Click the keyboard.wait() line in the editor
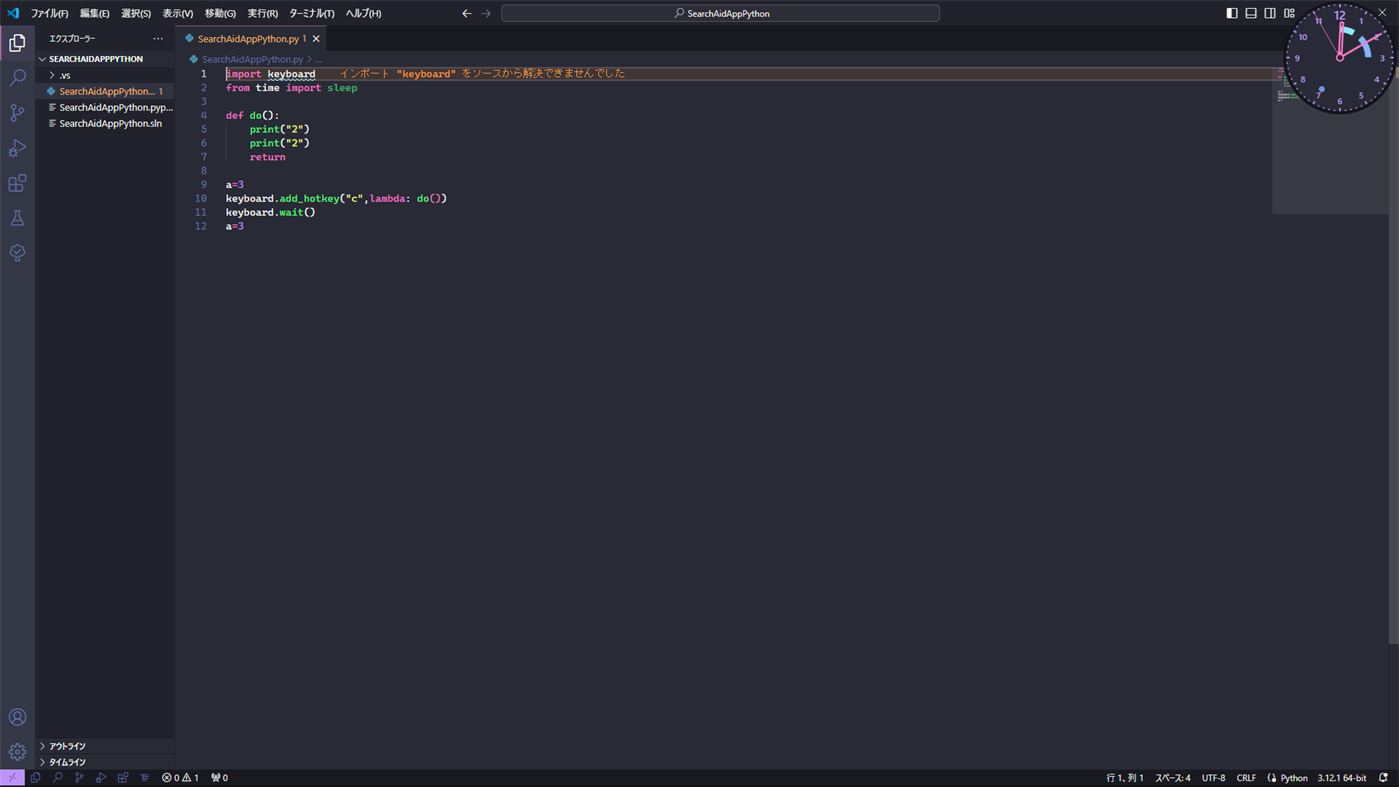1399x787 pixels. 270,212
